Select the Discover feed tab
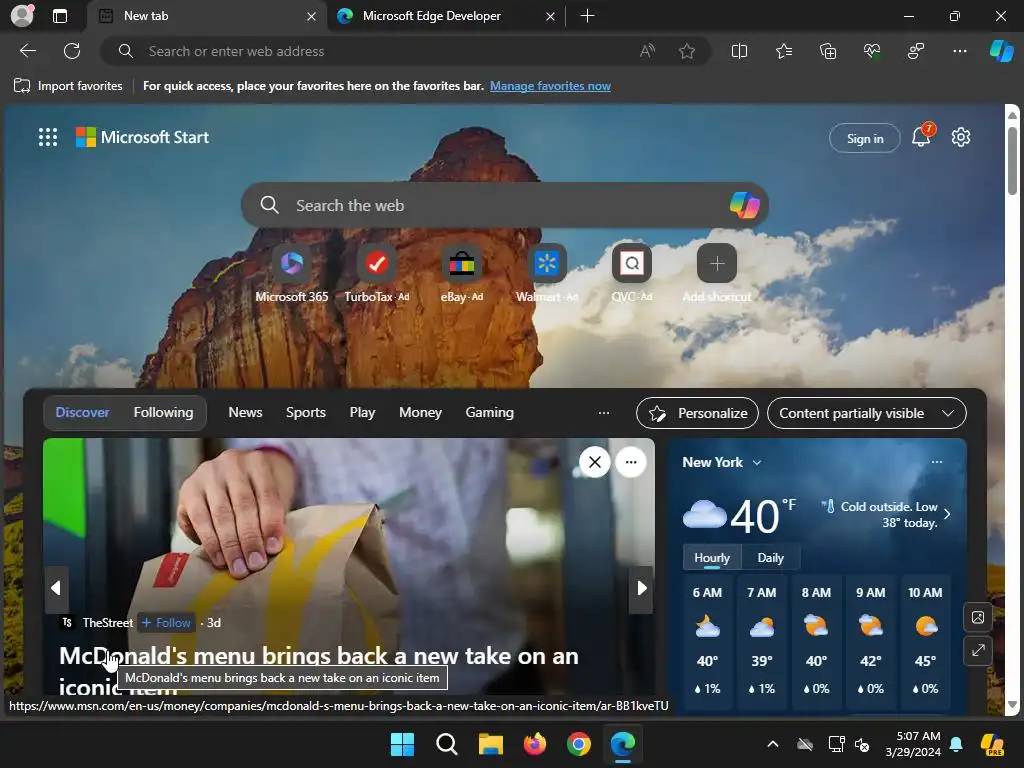The image size is (1024, 768). pyautogui.click(x=82, y=413)
